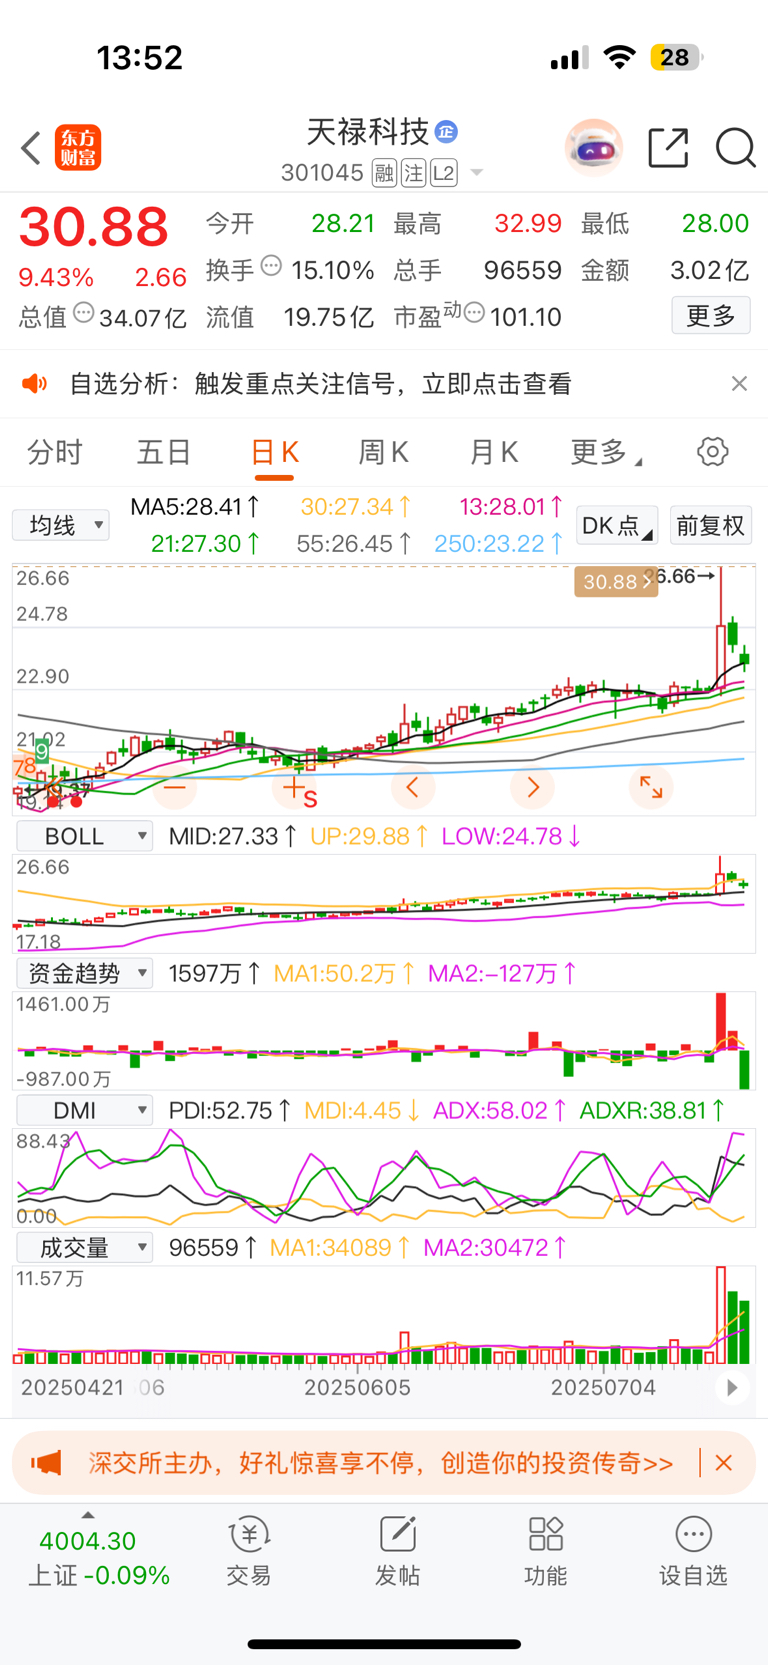Tap 设自选 add to watchlist icon
This screenshot has width=769, height=1665.
click(693, 1551)
